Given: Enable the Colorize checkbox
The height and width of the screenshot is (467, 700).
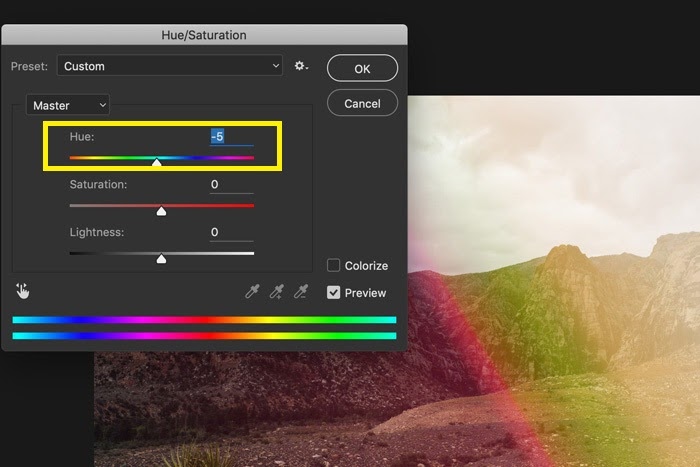Looking at the screenshot, I should point(334,266).
